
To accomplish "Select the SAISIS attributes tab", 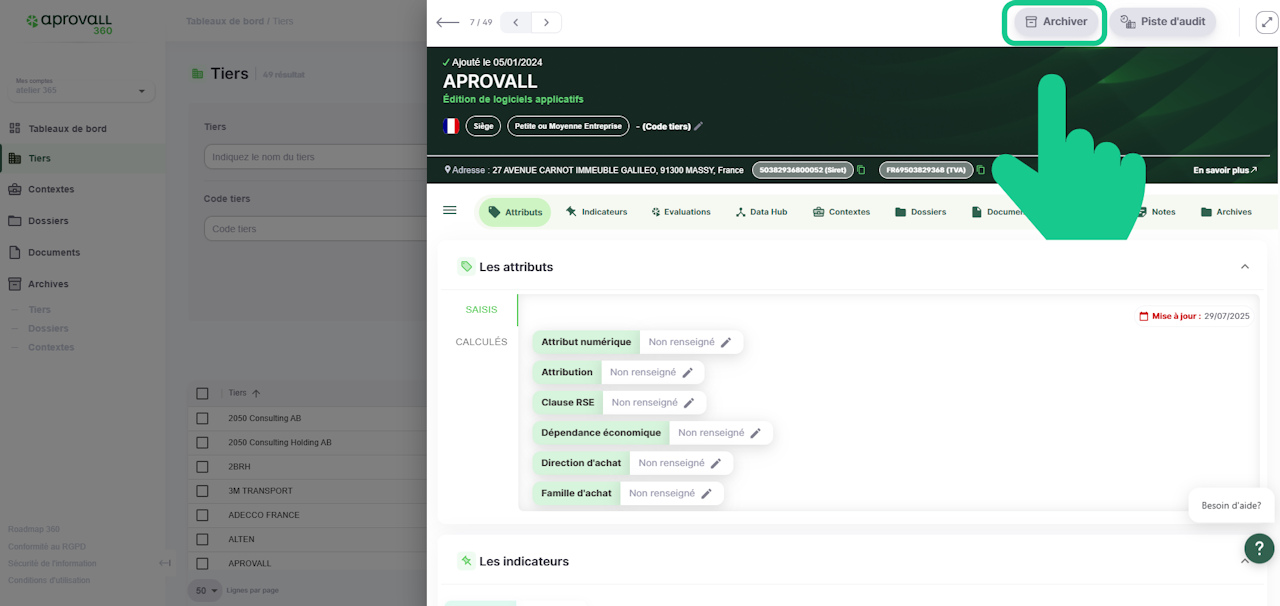I will pos(481,310).
